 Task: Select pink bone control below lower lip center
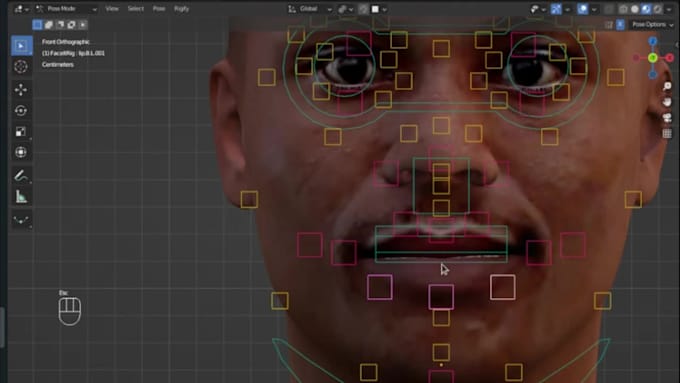pyautogui.click(x=441, y=297)
